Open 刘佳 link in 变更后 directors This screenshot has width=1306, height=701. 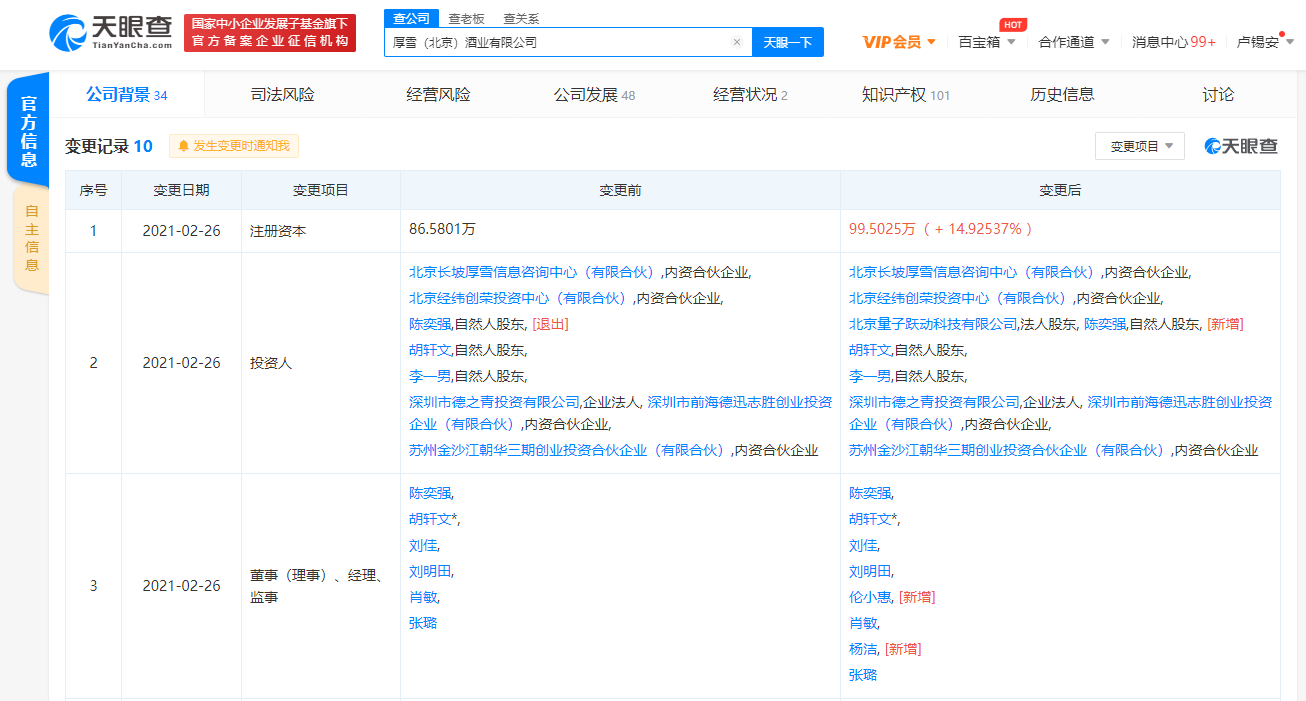[x=863, y=545]
